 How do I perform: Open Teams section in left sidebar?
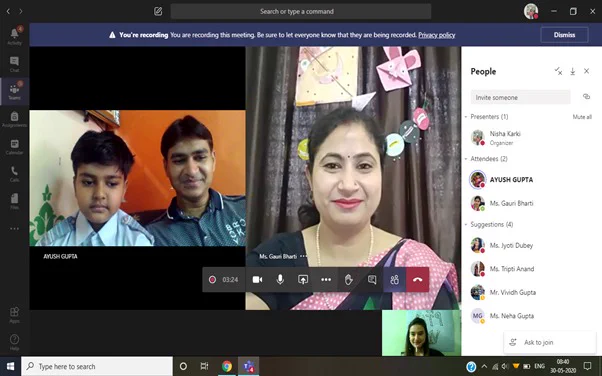[x=15, y=91]
